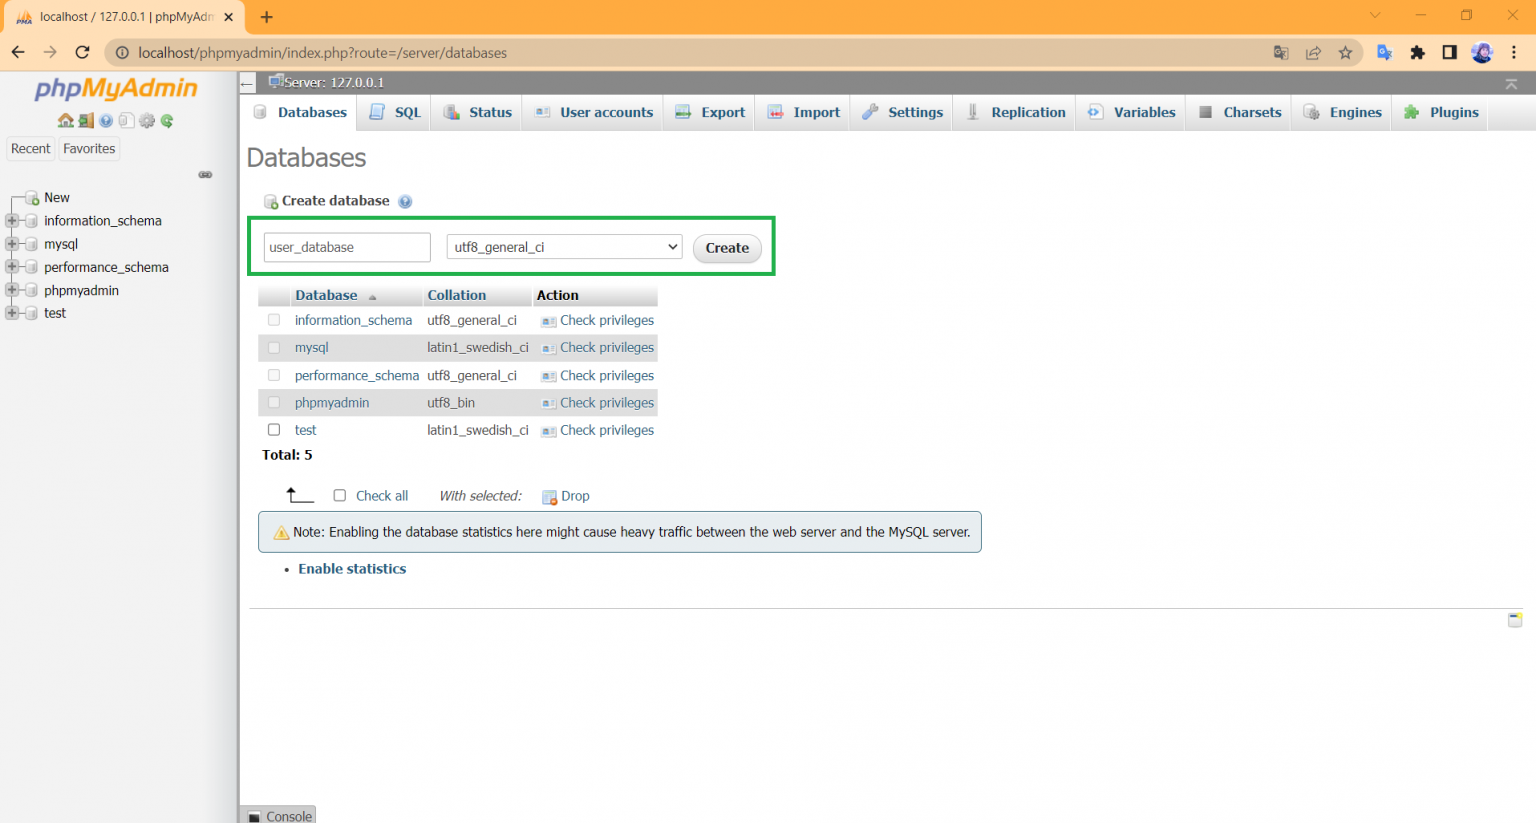Tick the checkbox for the test database

tap(274, 430)
